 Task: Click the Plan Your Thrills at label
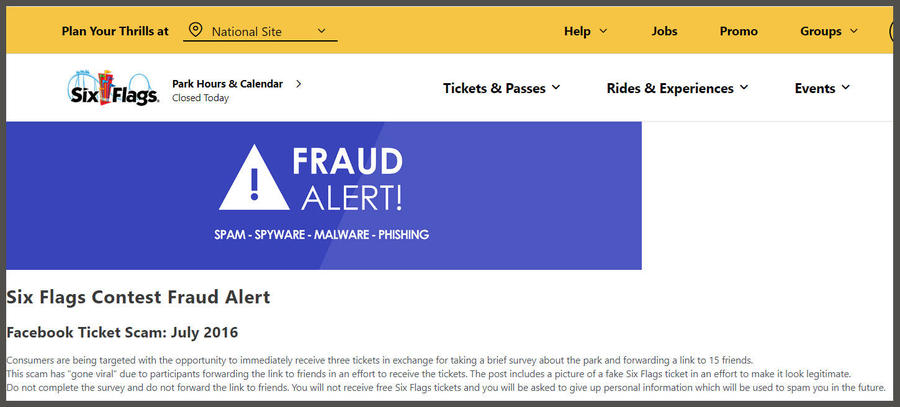click(115, 31)
